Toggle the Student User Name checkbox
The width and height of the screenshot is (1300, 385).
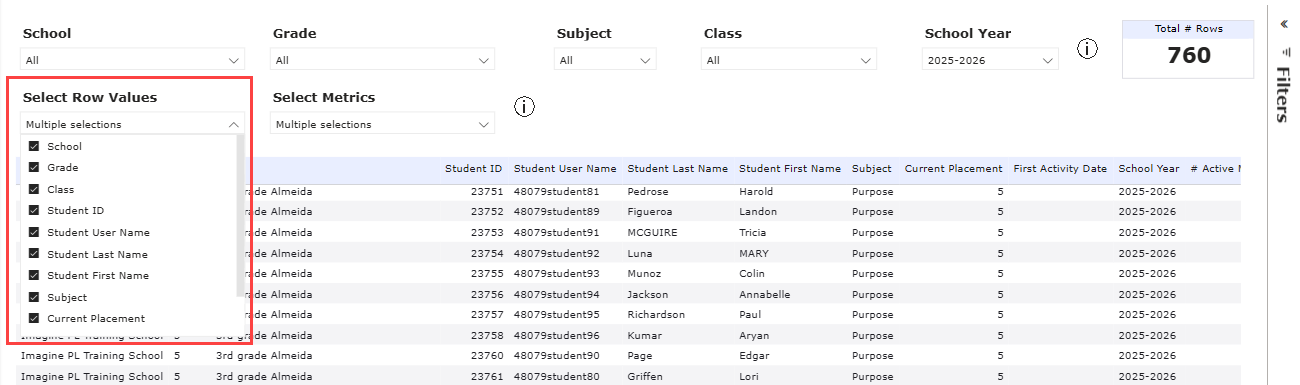[x=34, y=232]
